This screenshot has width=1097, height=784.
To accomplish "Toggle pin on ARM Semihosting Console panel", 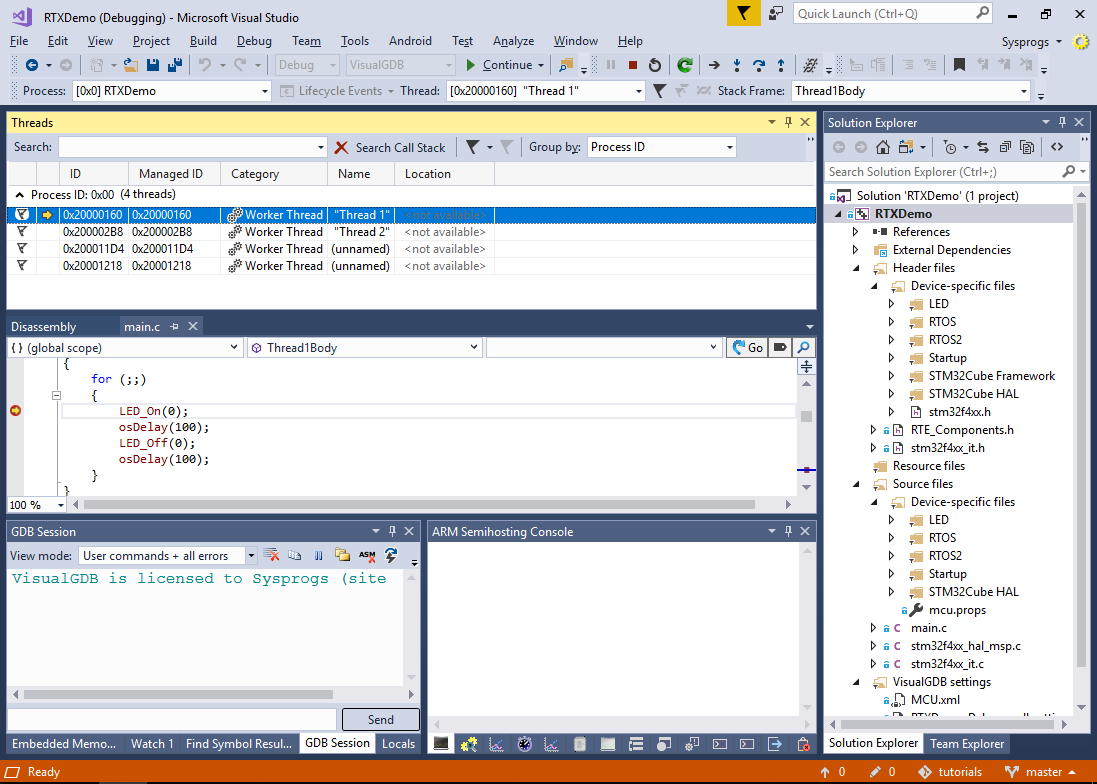I will [788, 532].
